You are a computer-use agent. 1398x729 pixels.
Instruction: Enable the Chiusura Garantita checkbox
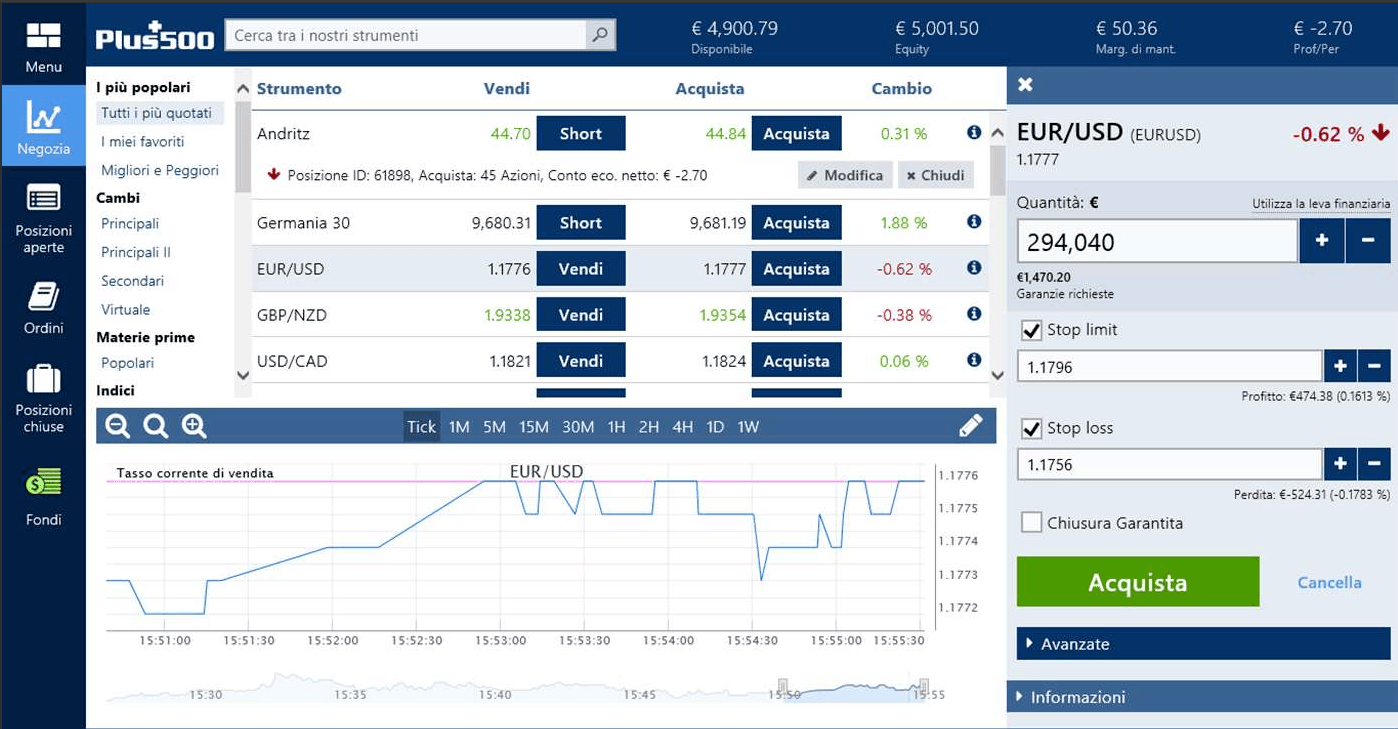point(1031,523)
